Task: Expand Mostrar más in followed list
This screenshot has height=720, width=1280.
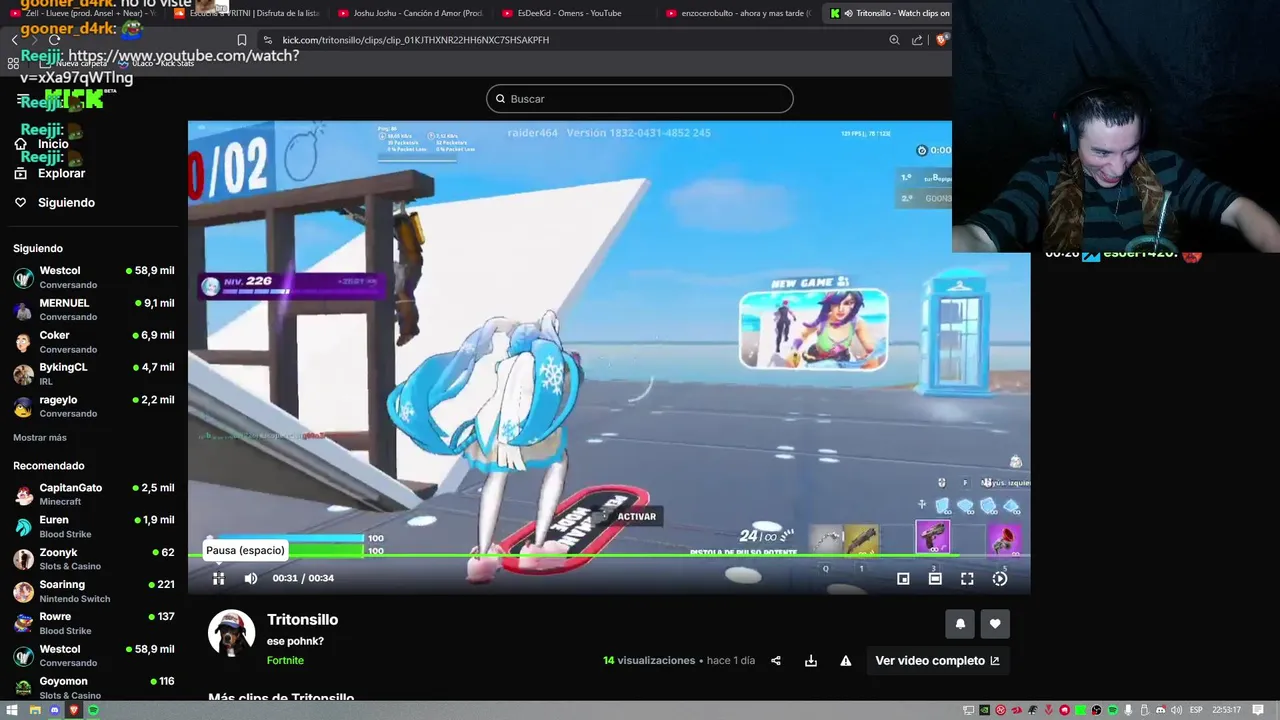Action: point(40,438)
